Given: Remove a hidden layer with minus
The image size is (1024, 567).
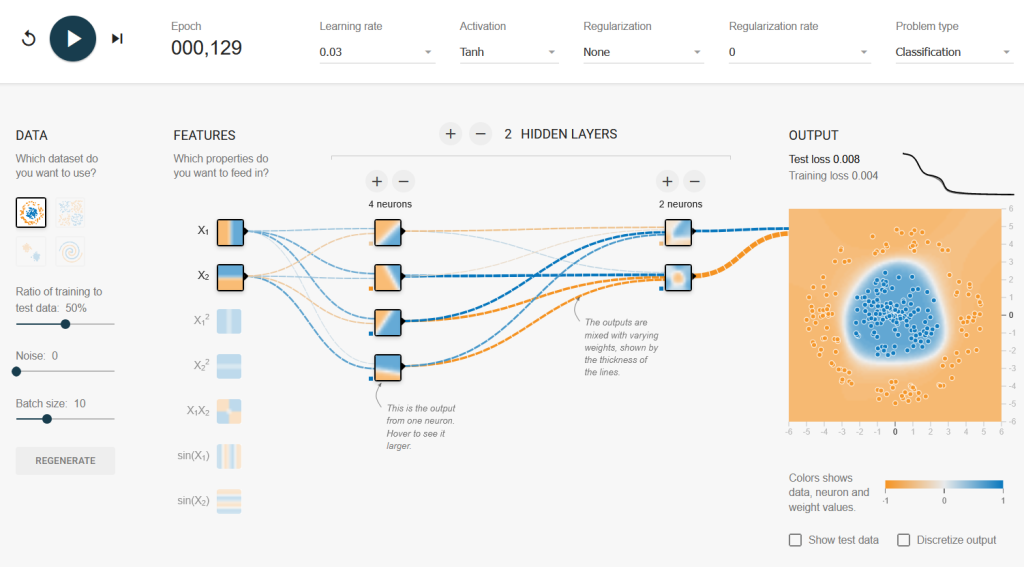Looking at the screenshot, I should coord(480,134).
